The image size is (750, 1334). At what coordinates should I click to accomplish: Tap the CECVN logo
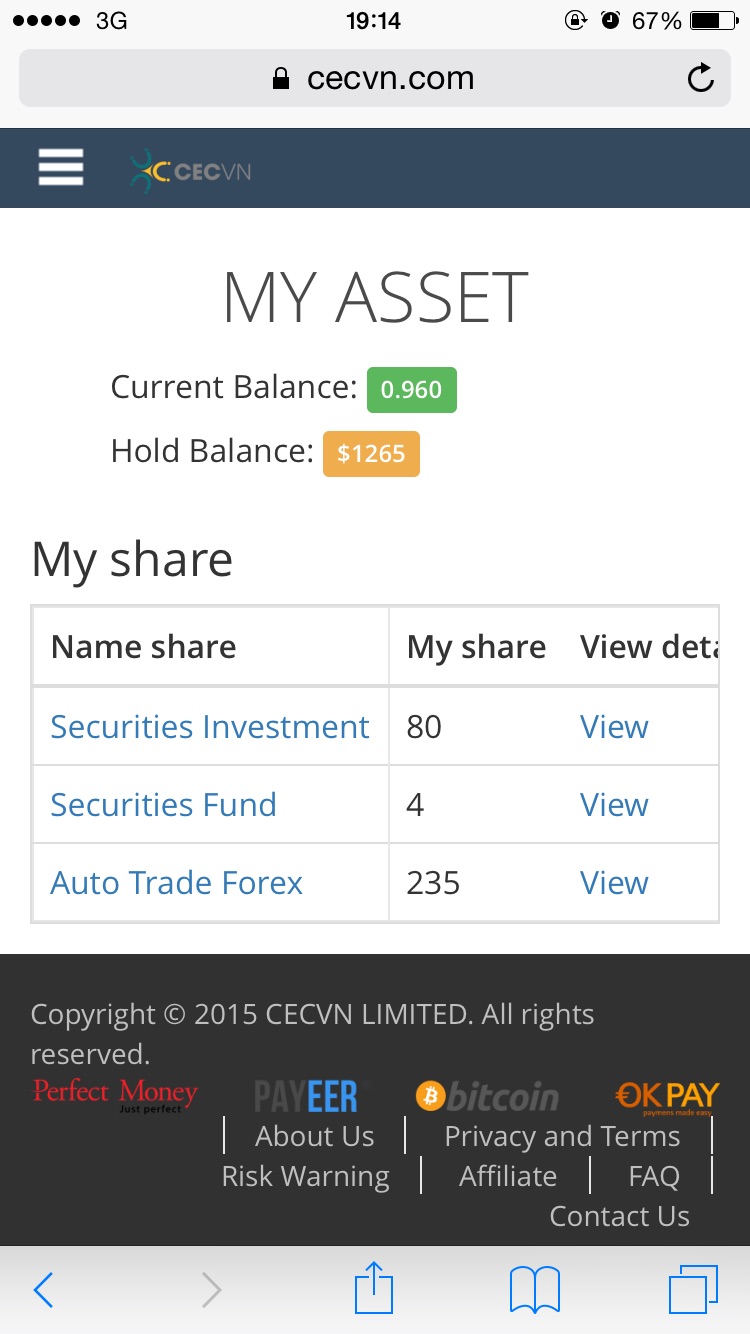pos(191,171)
